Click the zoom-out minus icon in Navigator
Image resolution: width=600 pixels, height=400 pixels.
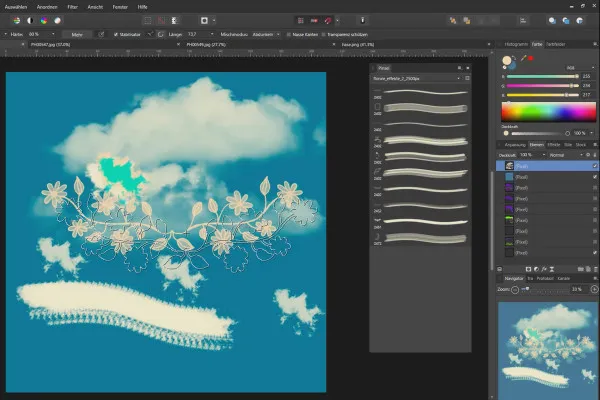[x=514, y=289]
